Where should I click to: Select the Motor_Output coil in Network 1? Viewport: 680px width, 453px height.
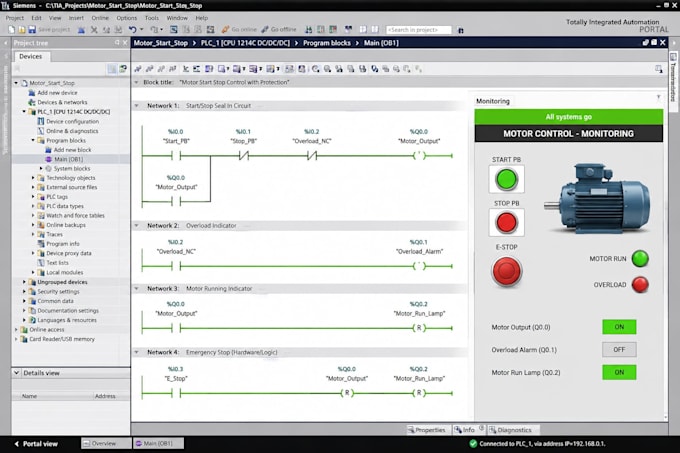pos(419,155)
